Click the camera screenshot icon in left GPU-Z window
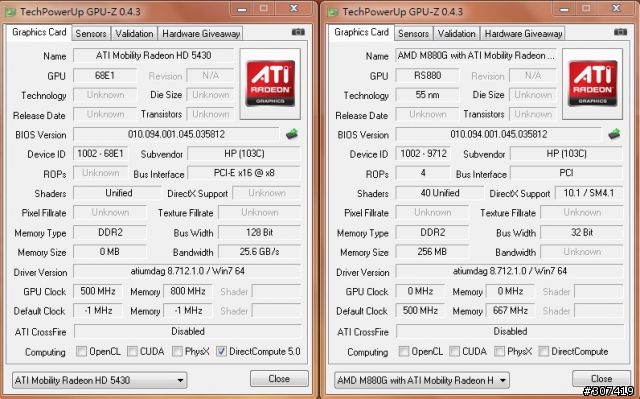Screen dimensions: 640x399 pyautogui.click(x=298, y=32)
